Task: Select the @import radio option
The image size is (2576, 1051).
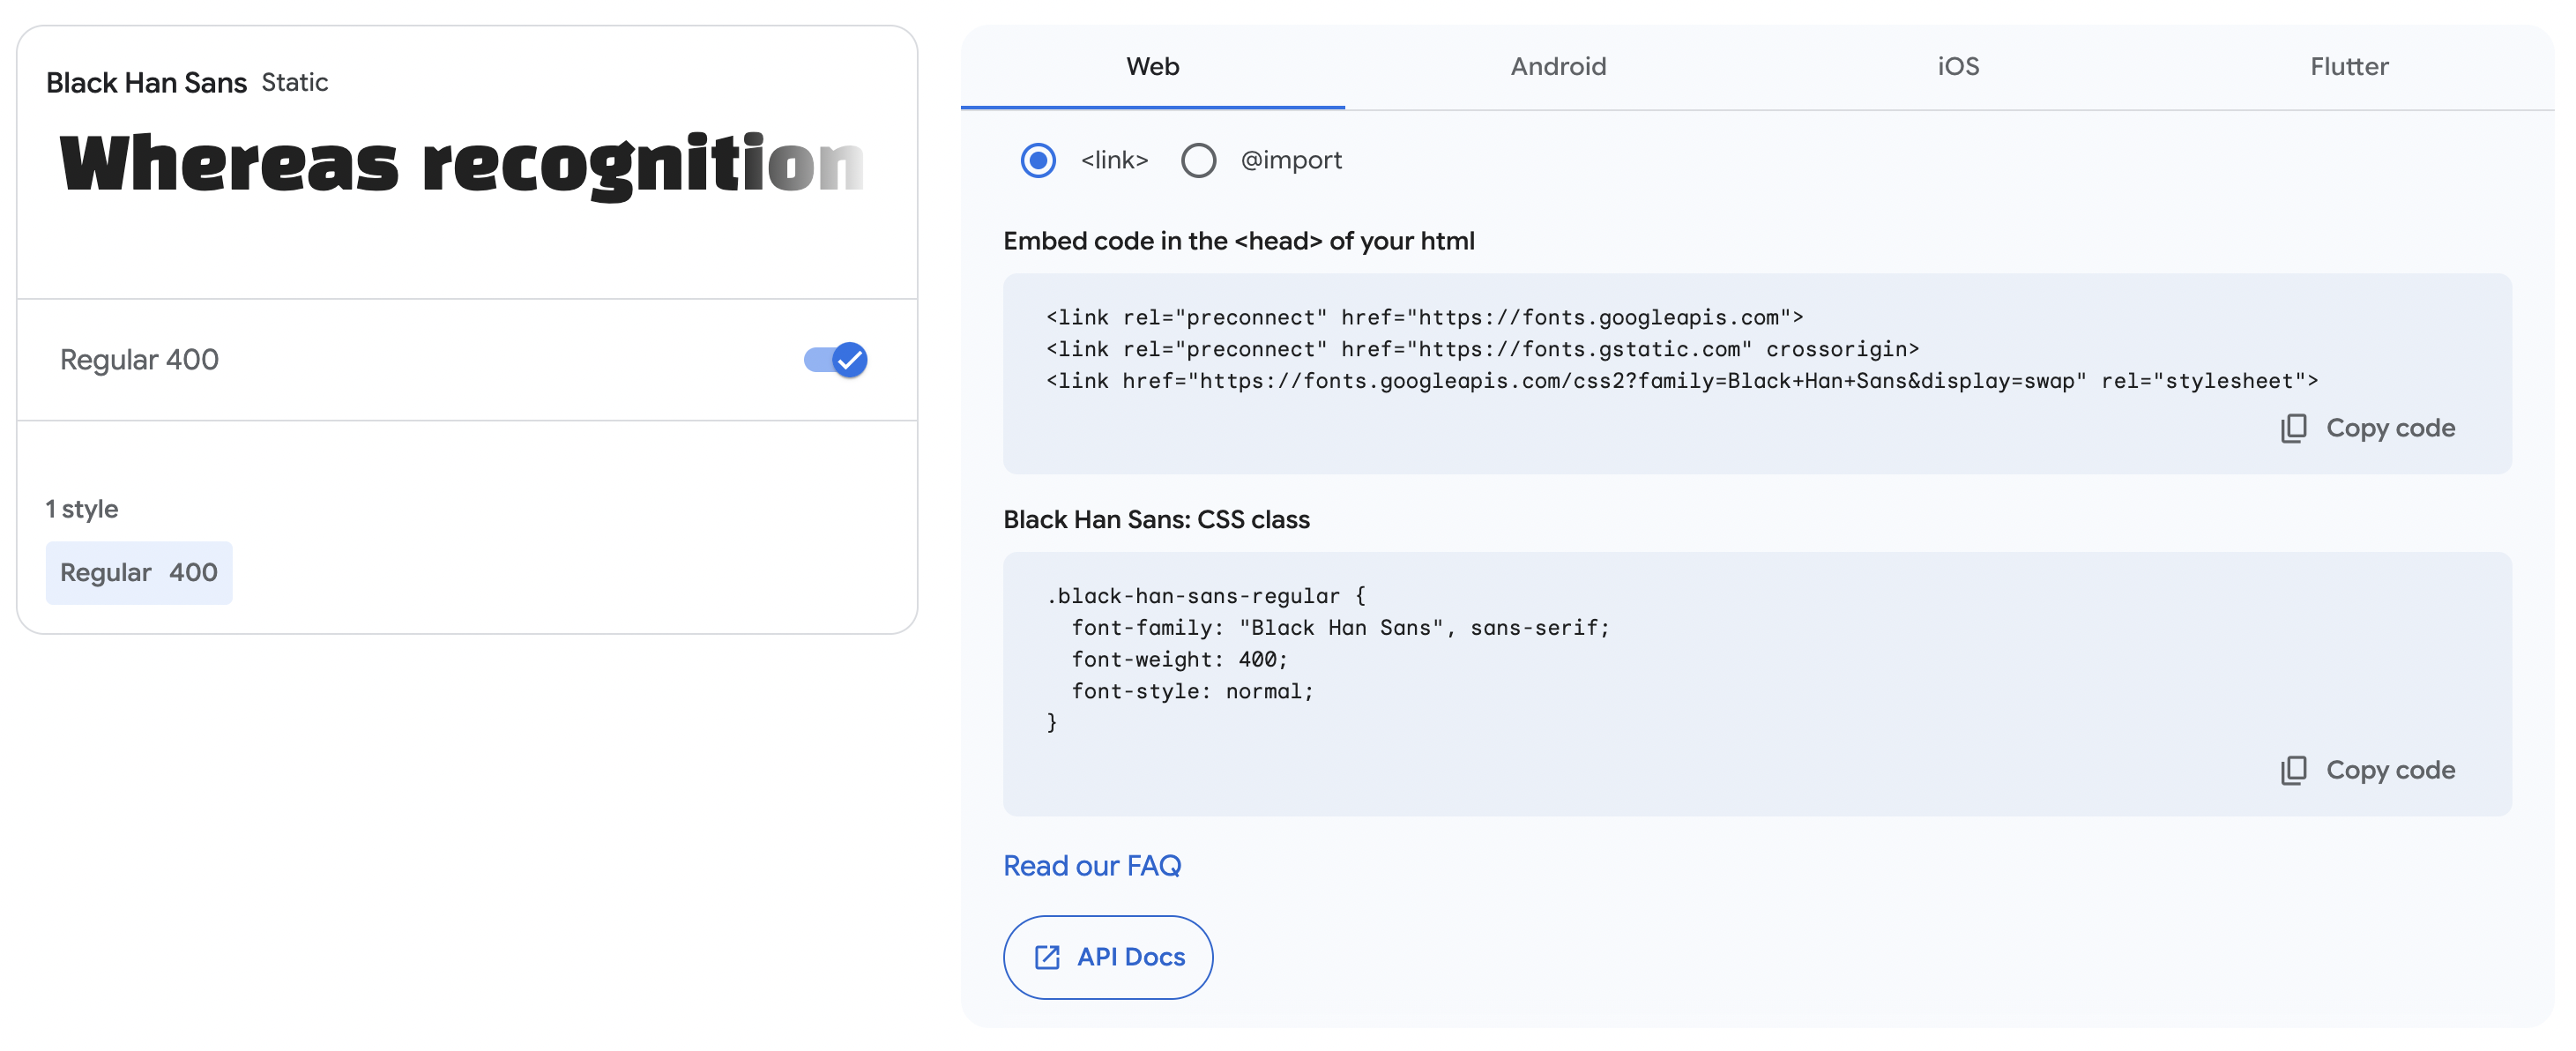Action: [1198, 160]
